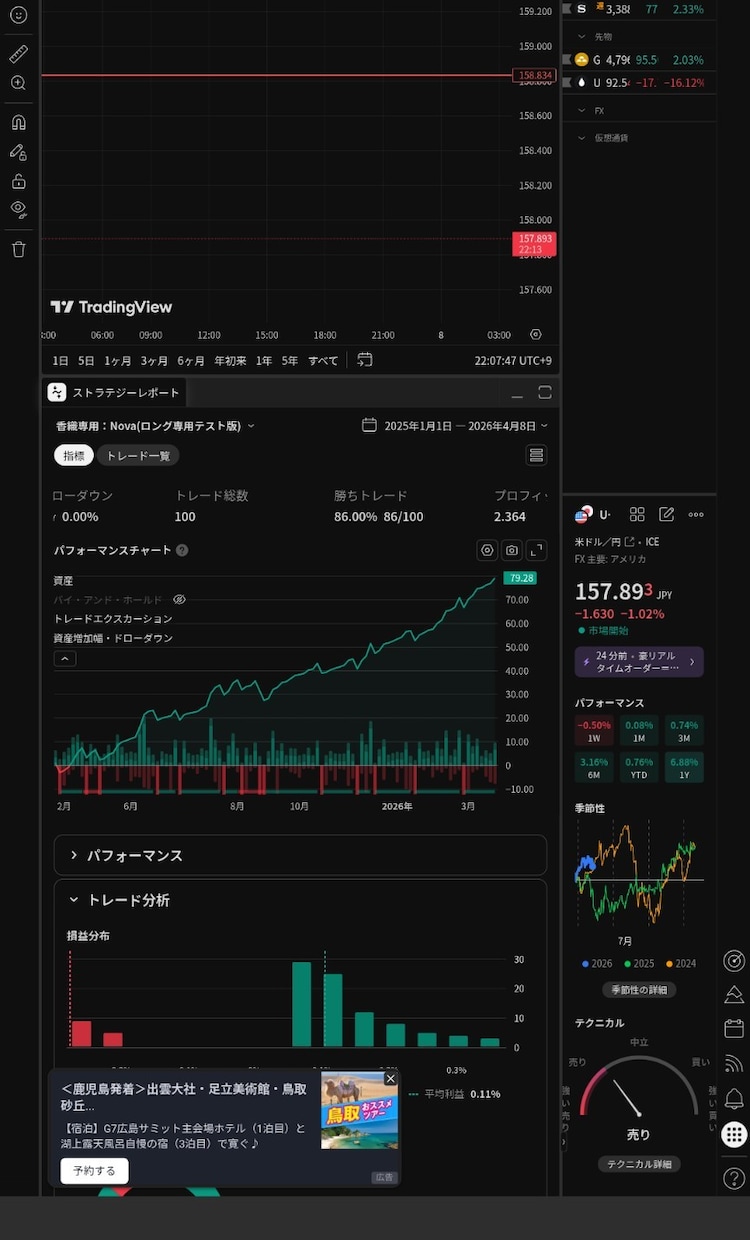The height and width of the screenshot is (1240, 750).
Task: Select the 1日 time range
Action: pyautogui.click(x=61, y=360)
